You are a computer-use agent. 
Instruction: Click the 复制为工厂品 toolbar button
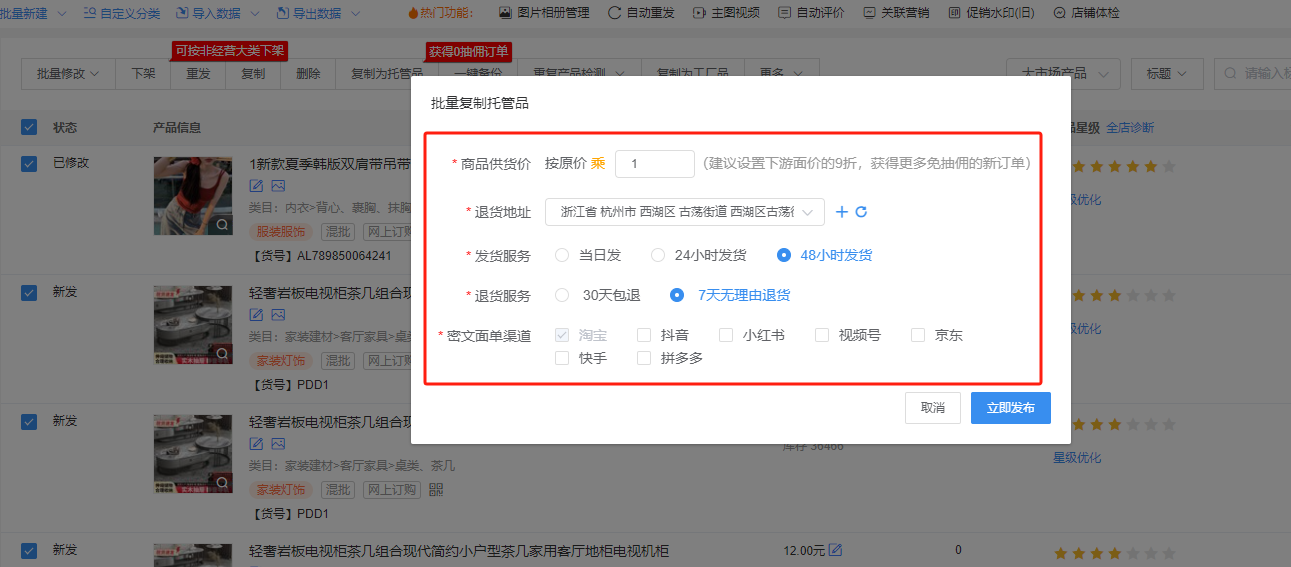point(692,74)
